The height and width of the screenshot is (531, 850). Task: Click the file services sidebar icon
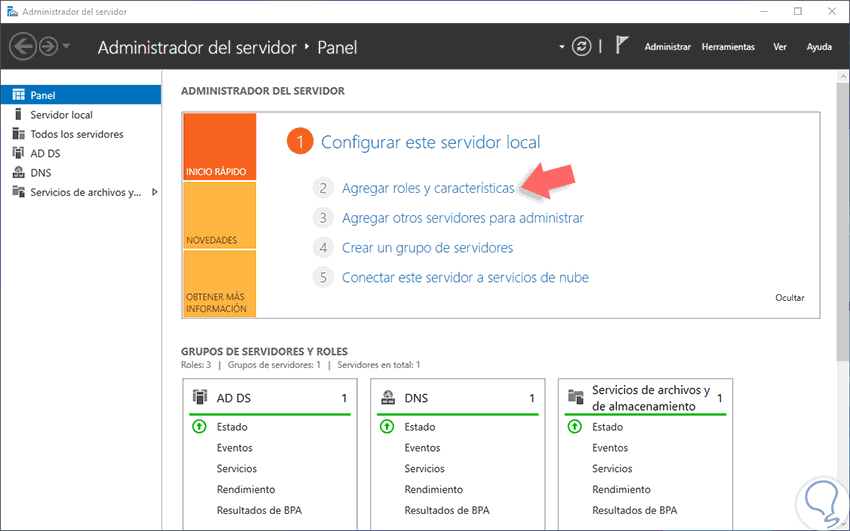[18, 192]
